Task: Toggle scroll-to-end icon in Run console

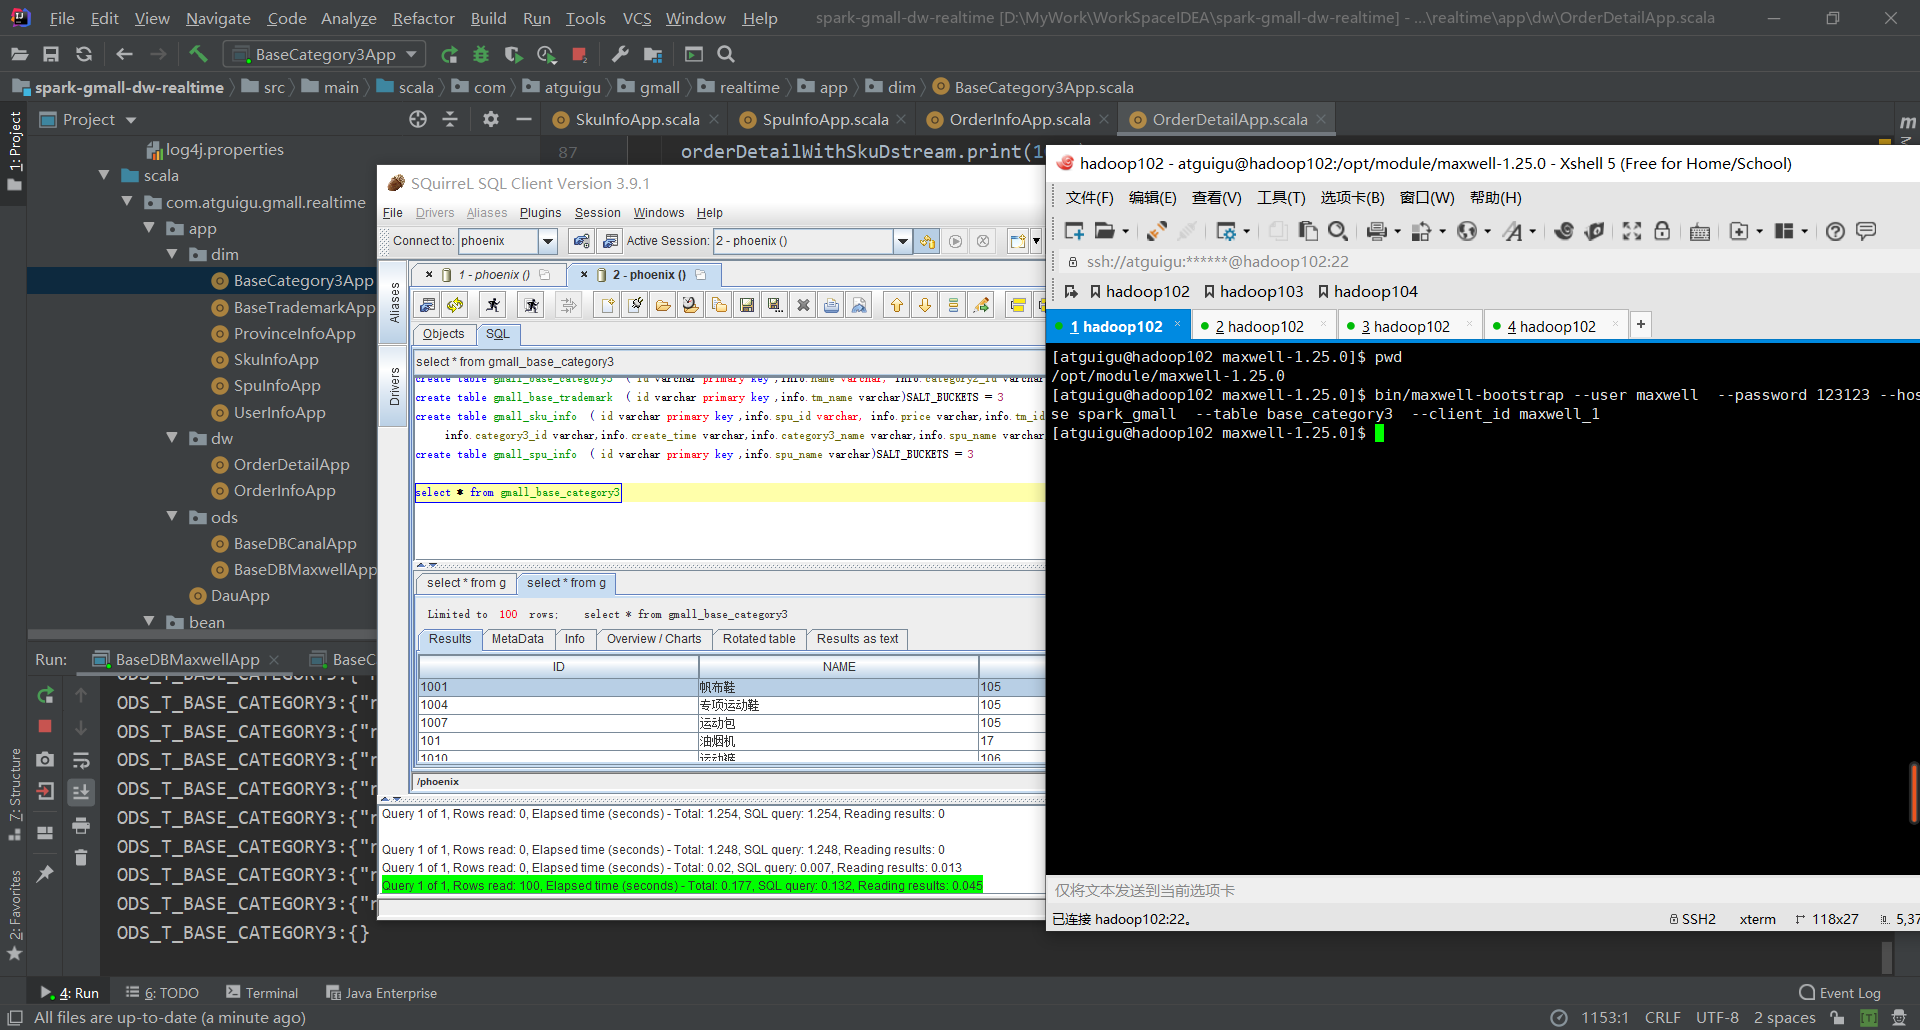Action: click(81, 792)
